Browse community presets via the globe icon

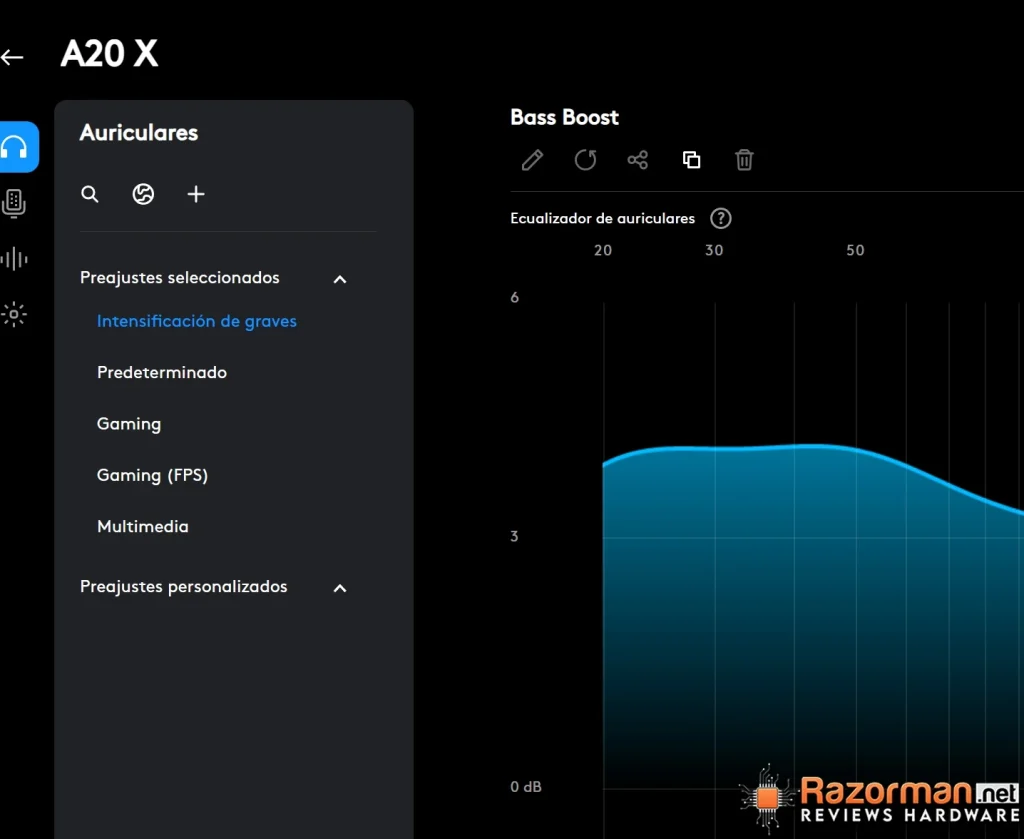143,194
